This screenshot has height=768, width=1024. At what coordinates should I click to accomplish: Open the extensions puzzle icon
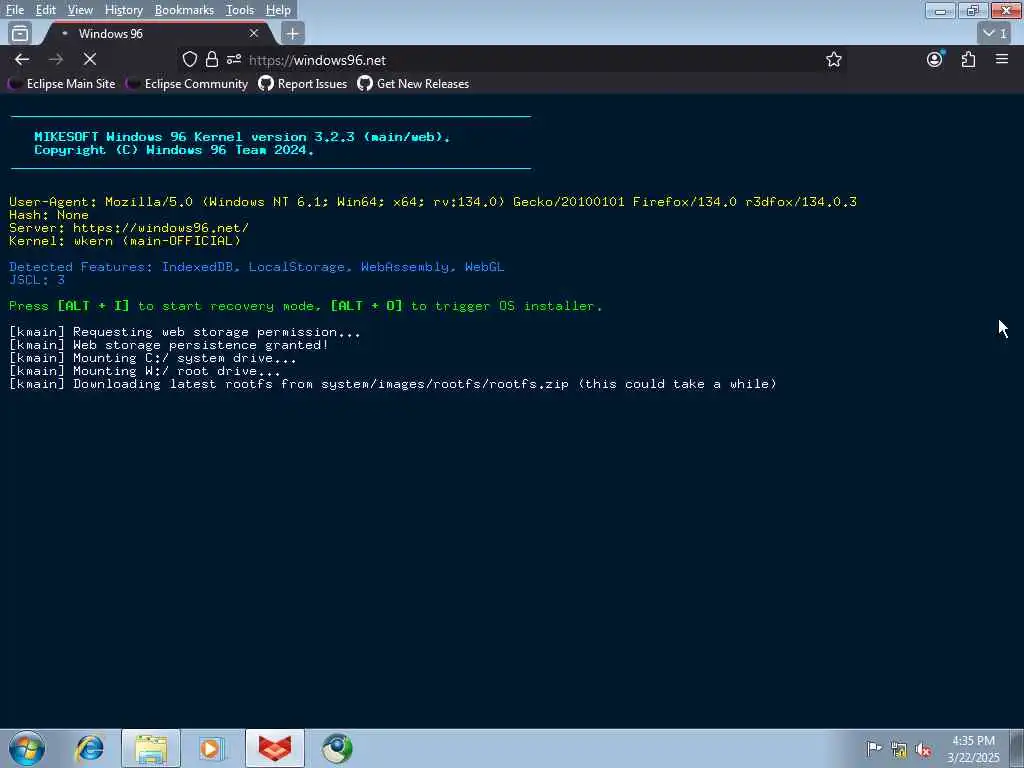(968, 59)
